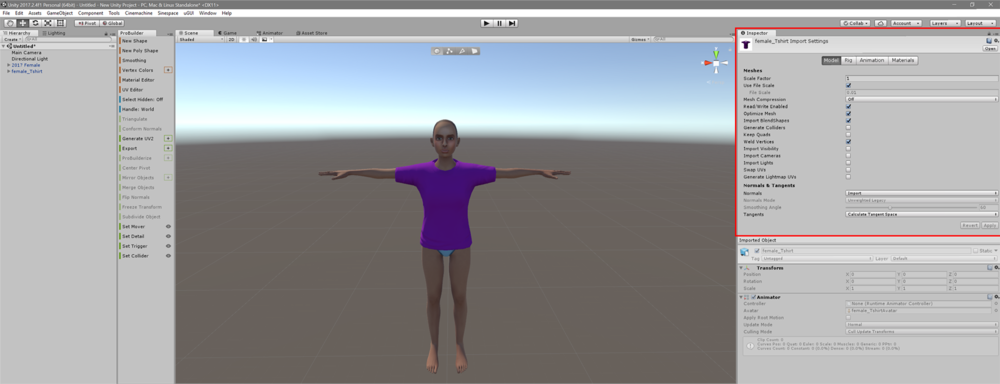Open Export options plus icon
The width and height of the screenshot is (1000, 384).
tap(168, 148)
